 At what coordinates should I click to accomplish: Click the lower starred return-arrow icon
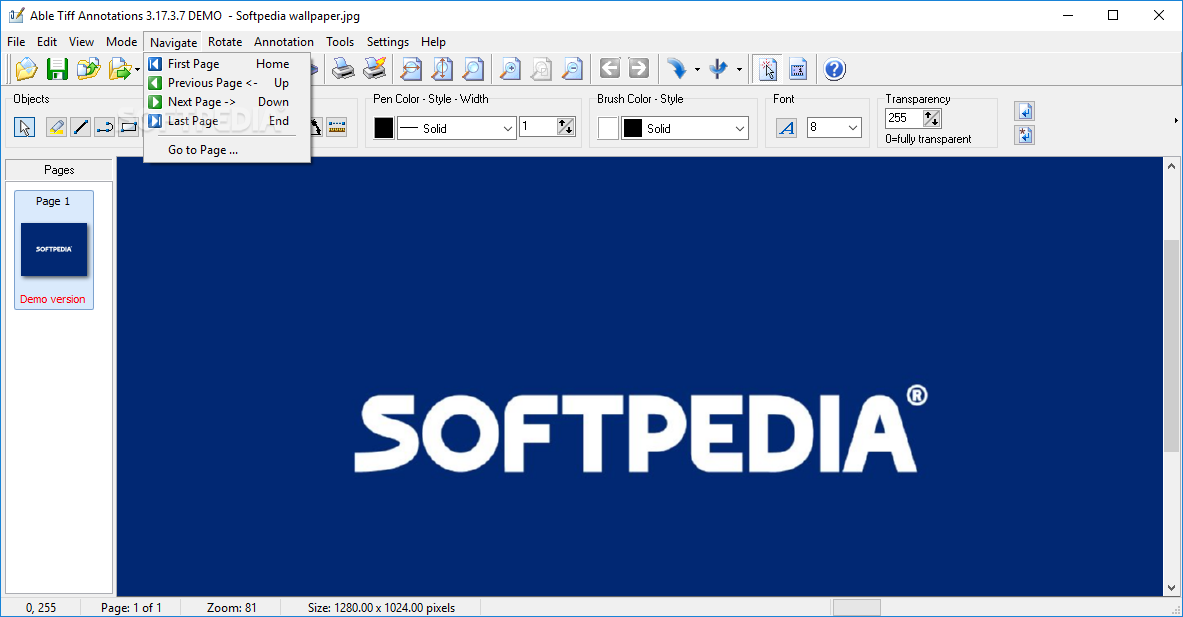[1025, 136]
